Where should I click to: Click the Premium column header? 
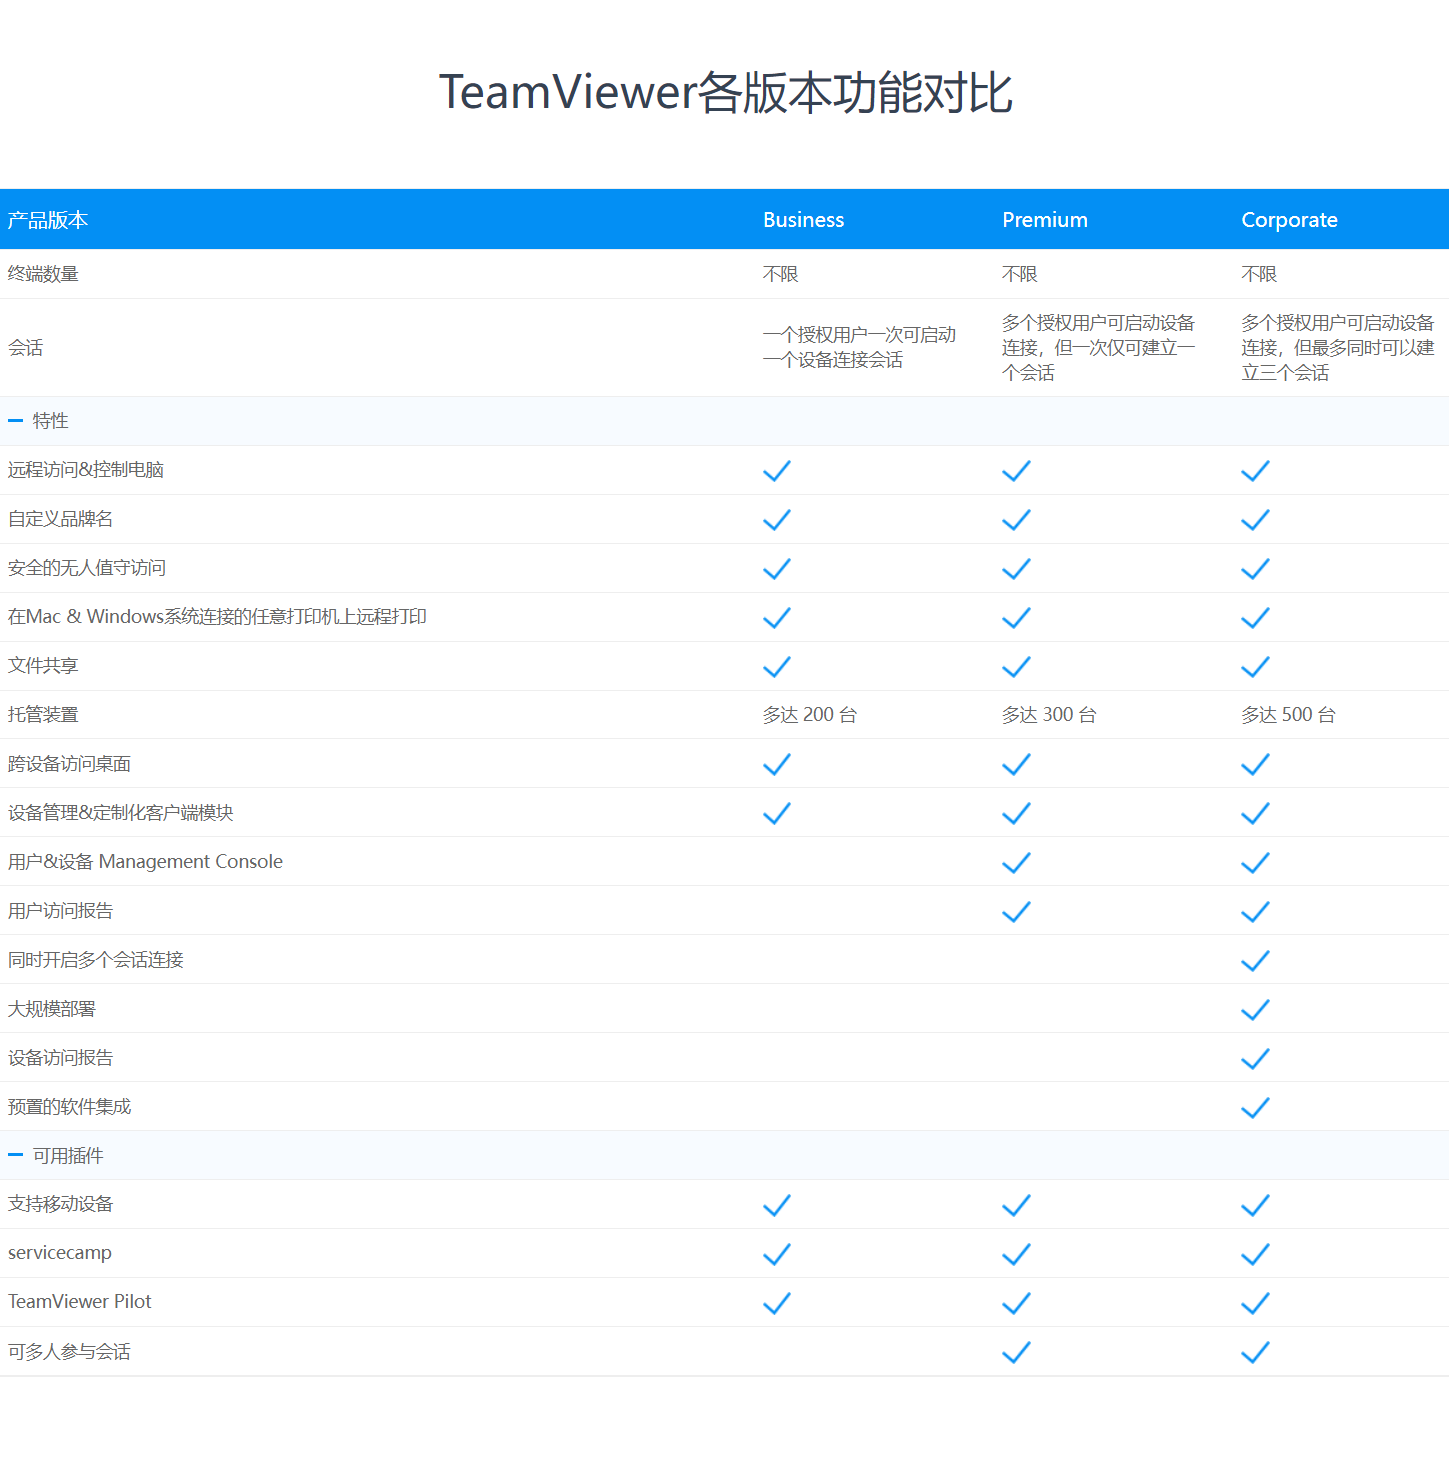click(1044, 220)
